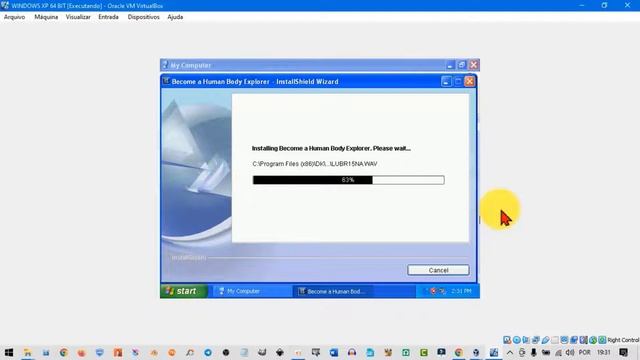
Task: Open the headphones app in the taskbar
Action: (x=351, y=352)
